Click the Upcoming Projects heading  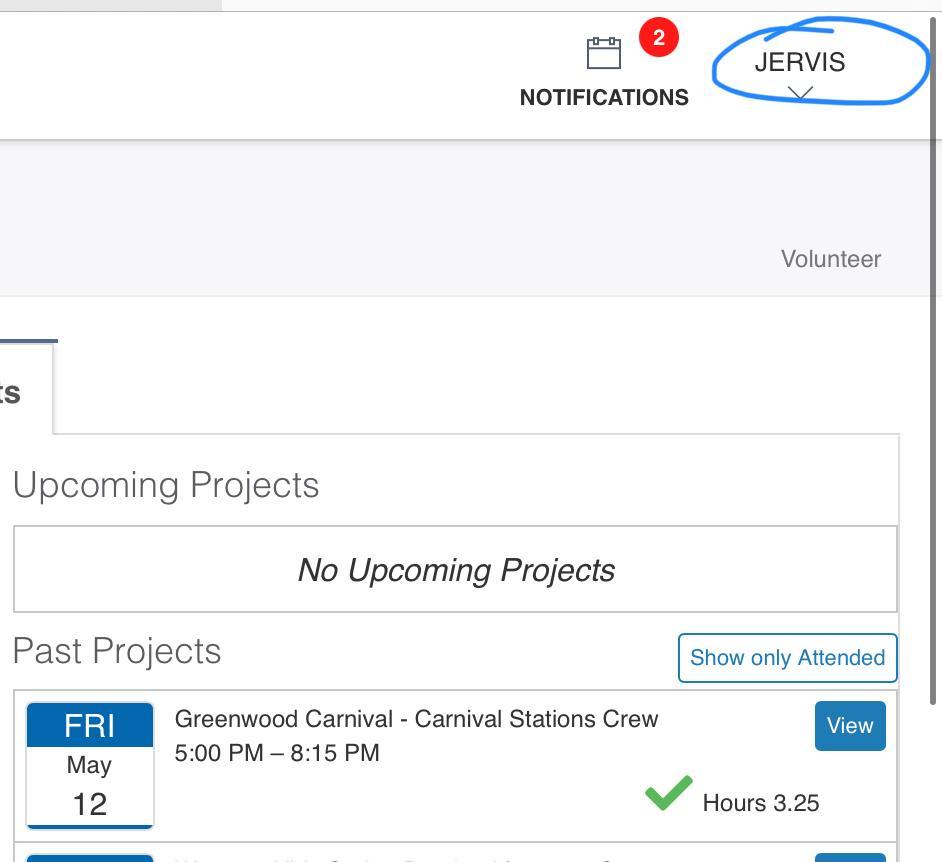tap(166, 485)
